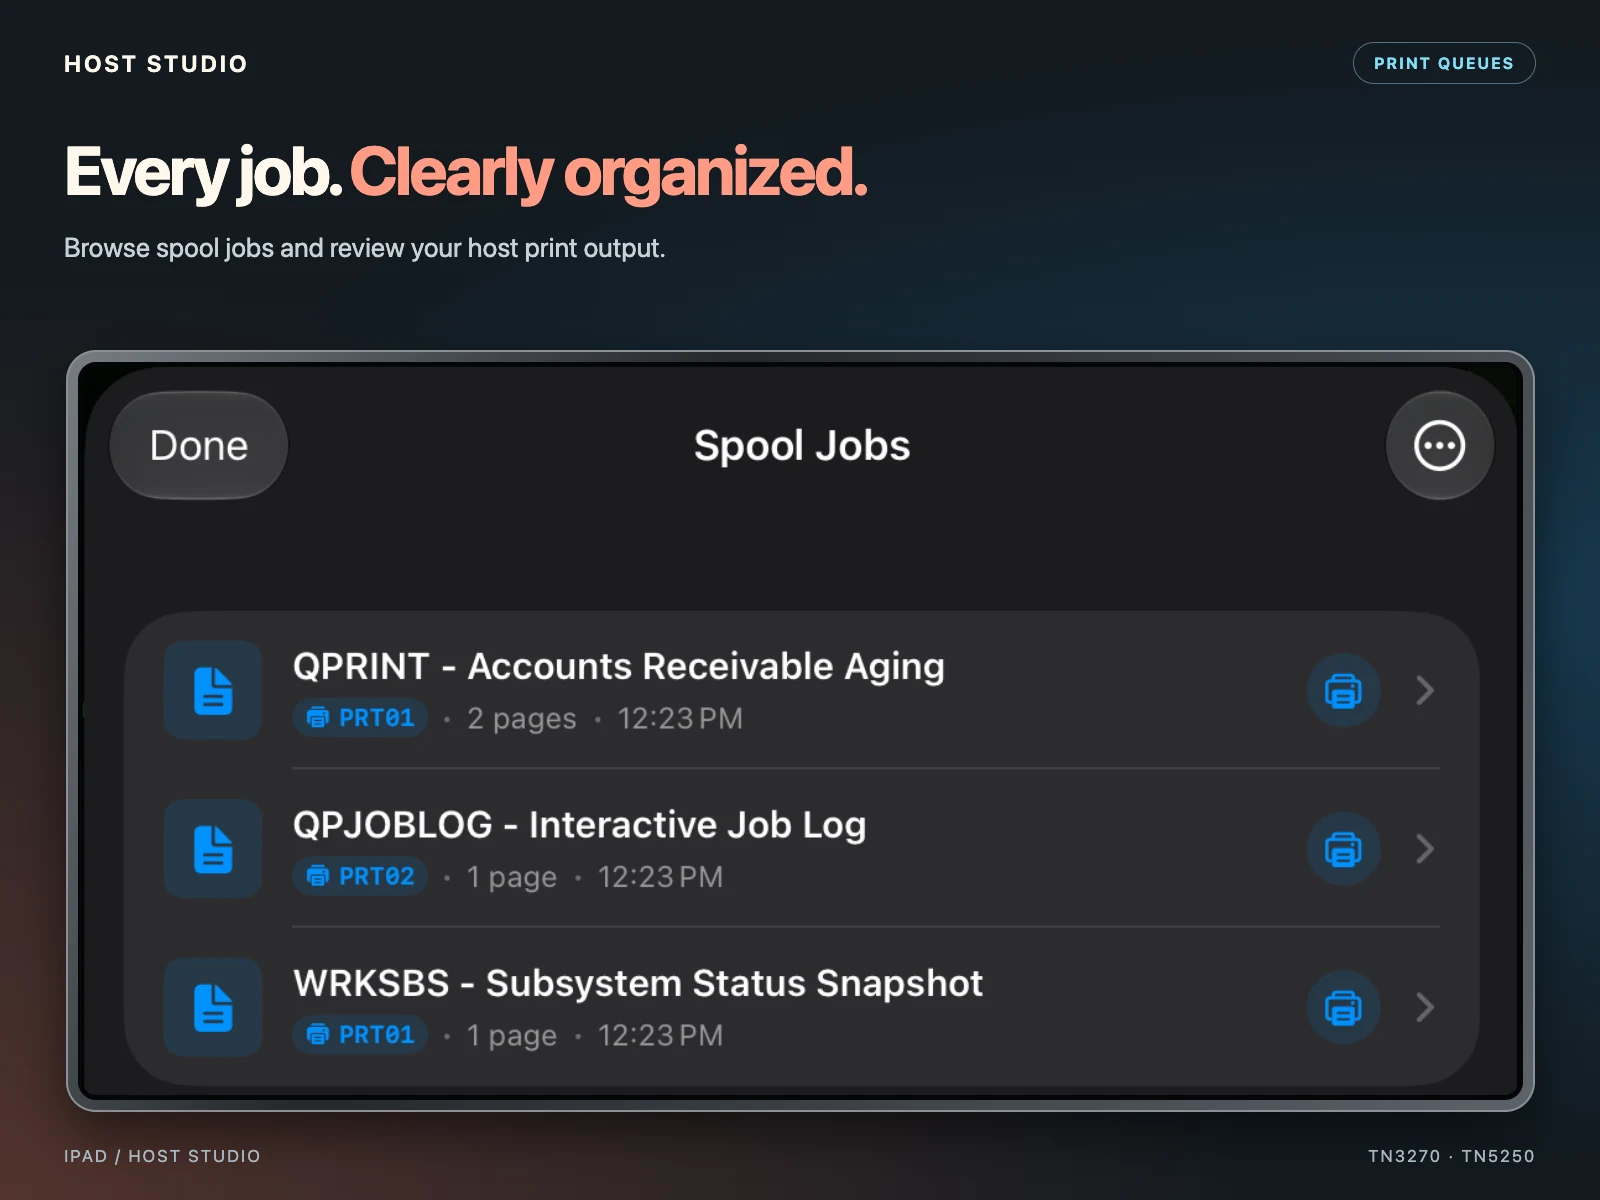The image size is (1600, 1200).
Task: Click the Spool Jobs title
Action: pos(802,446)
